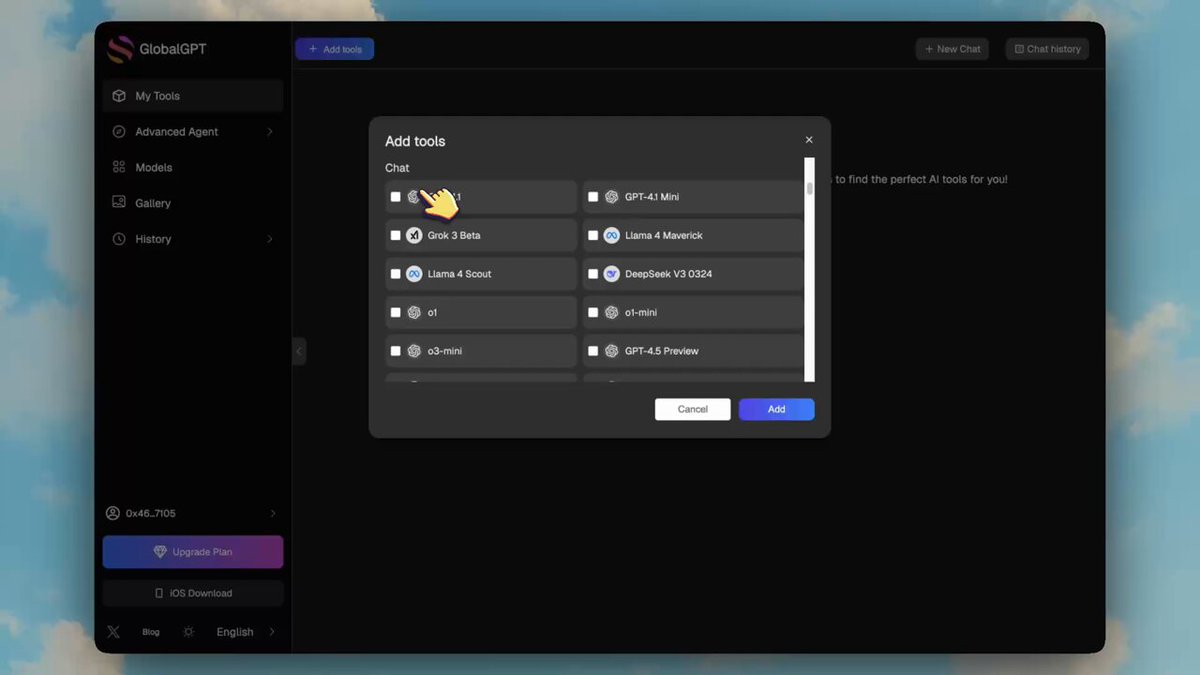Click the DeepSeek V3 0324 whale icon
Screen dimensions: 1200x675
611,274
